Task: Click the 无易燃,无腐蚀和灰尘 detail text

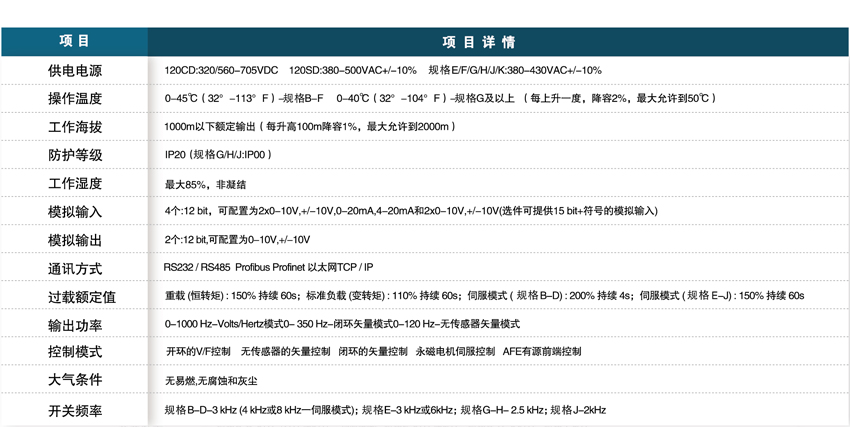Action: (x=211, y=381)
